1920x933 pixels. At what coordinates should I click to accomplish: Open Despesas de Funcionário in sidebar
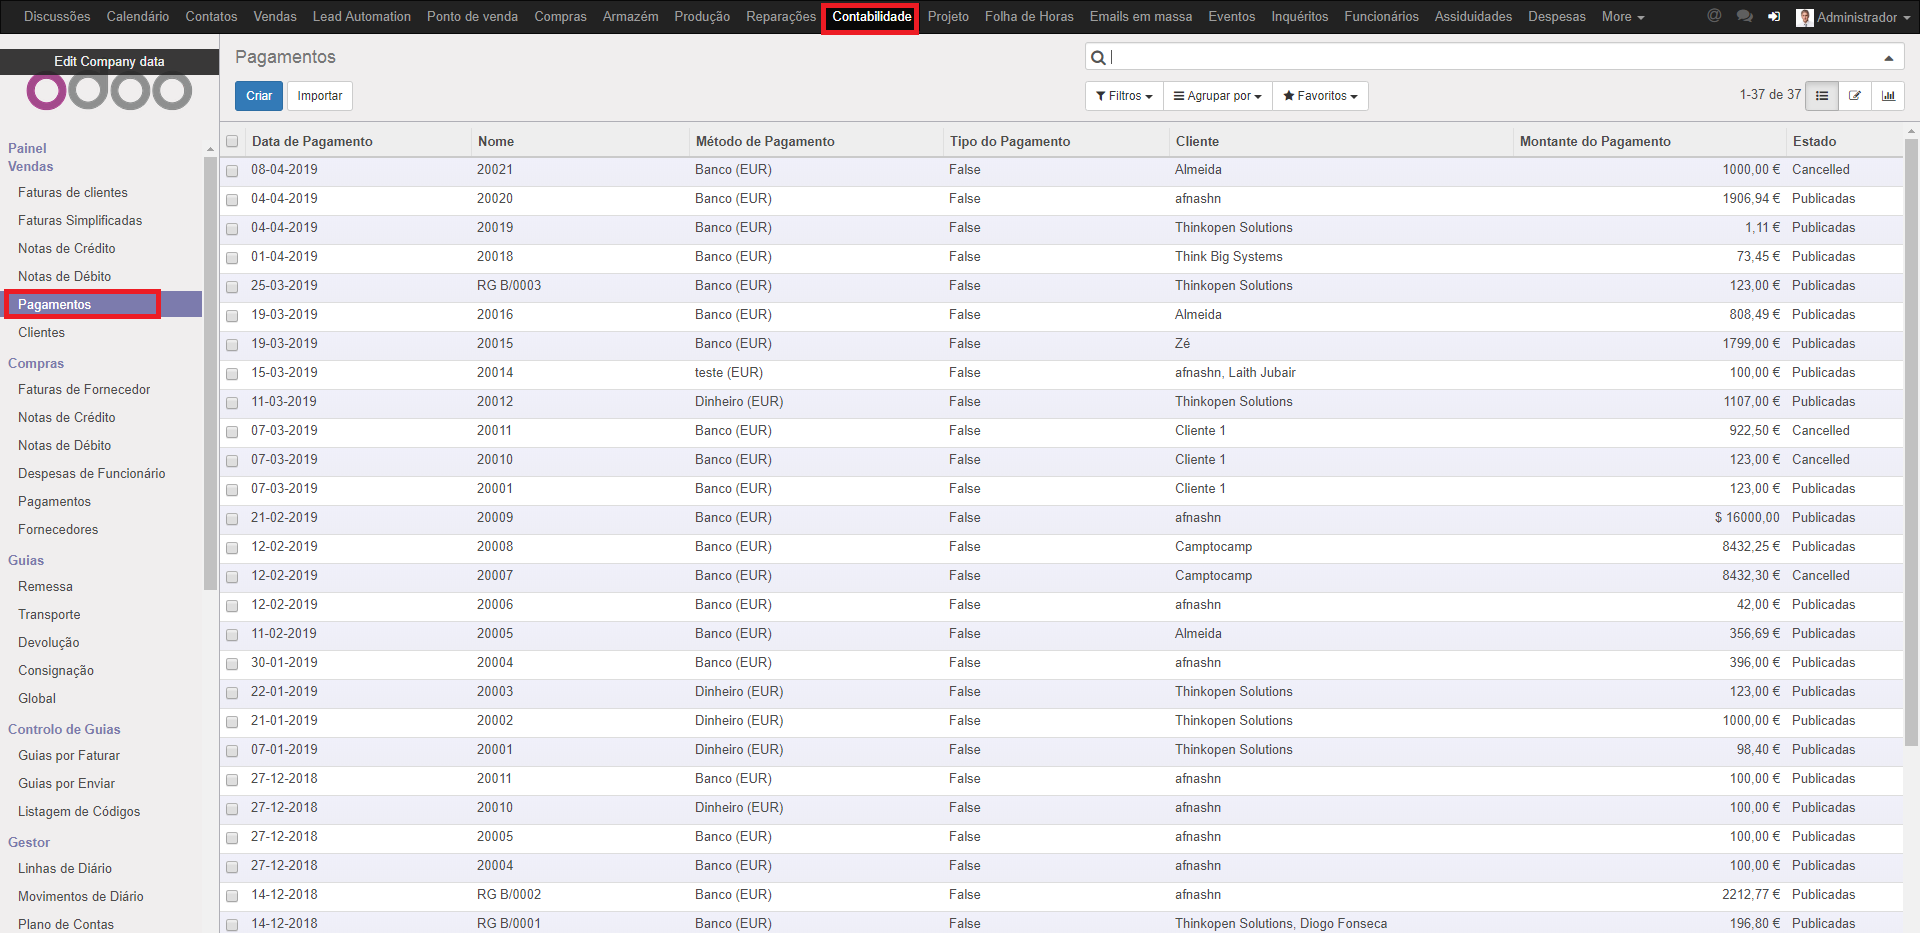click(x=92, y=473)
